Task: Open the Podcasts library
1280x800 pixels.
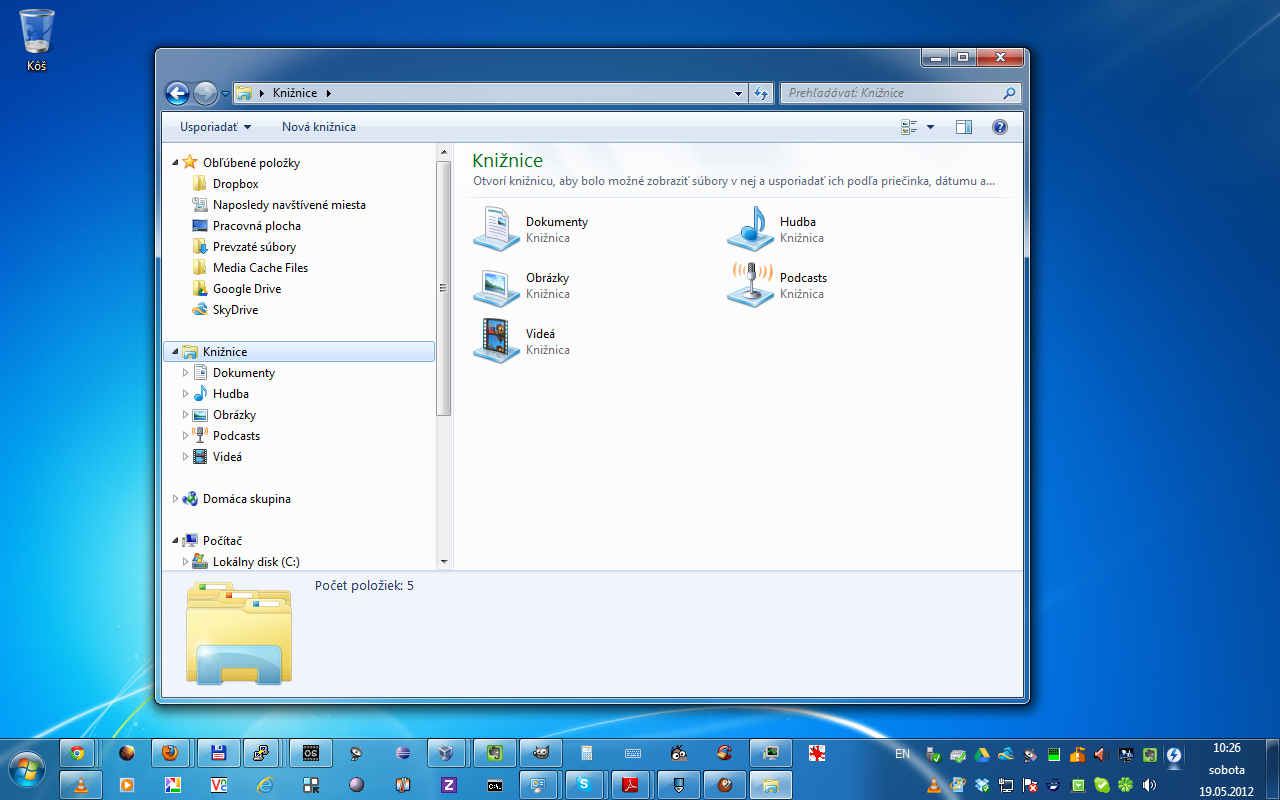Action: point(751,285)
